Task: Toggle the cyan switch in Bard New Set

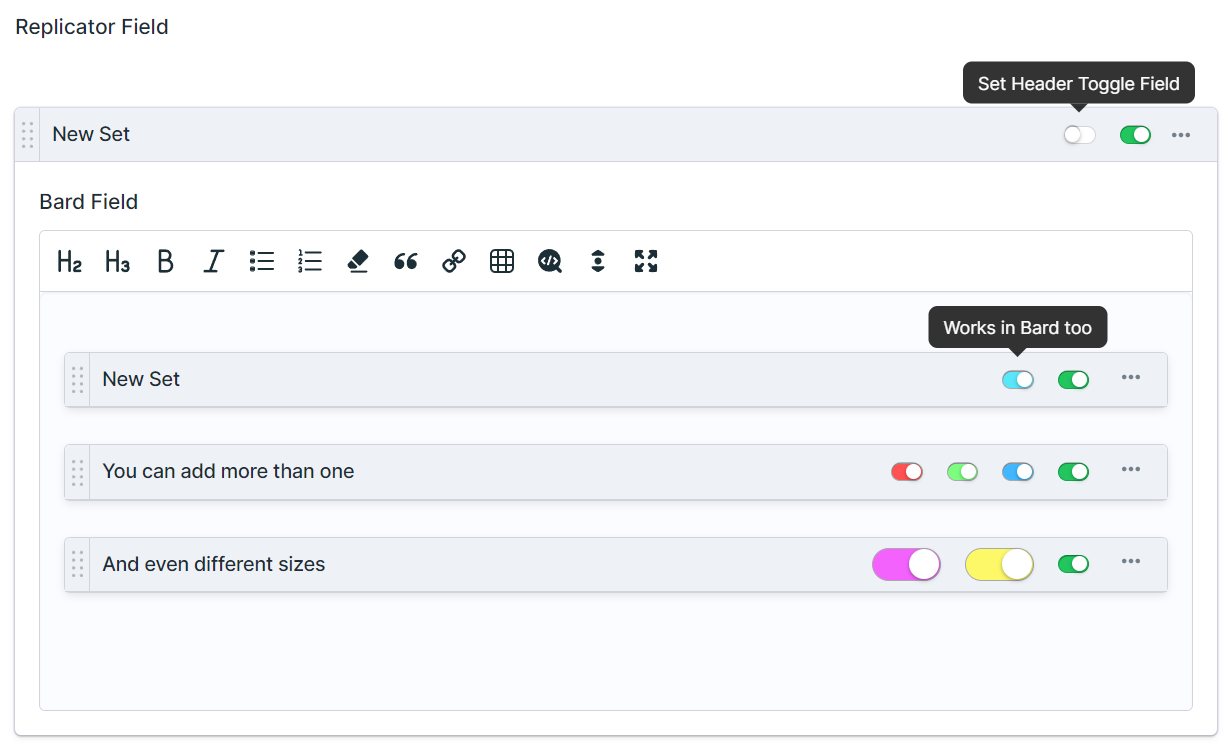Action: pos(1018,380)
